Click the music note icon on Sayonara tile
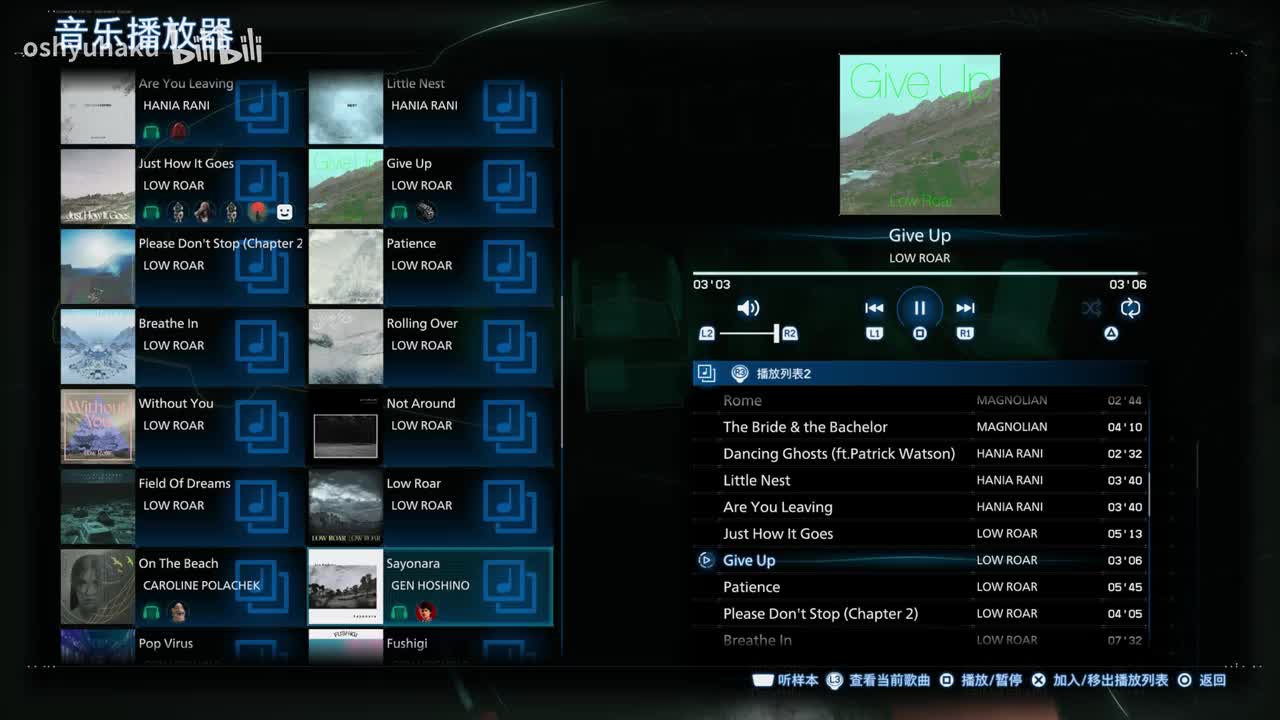Screen dimensions: 1280x720 (x=509, y=588)
